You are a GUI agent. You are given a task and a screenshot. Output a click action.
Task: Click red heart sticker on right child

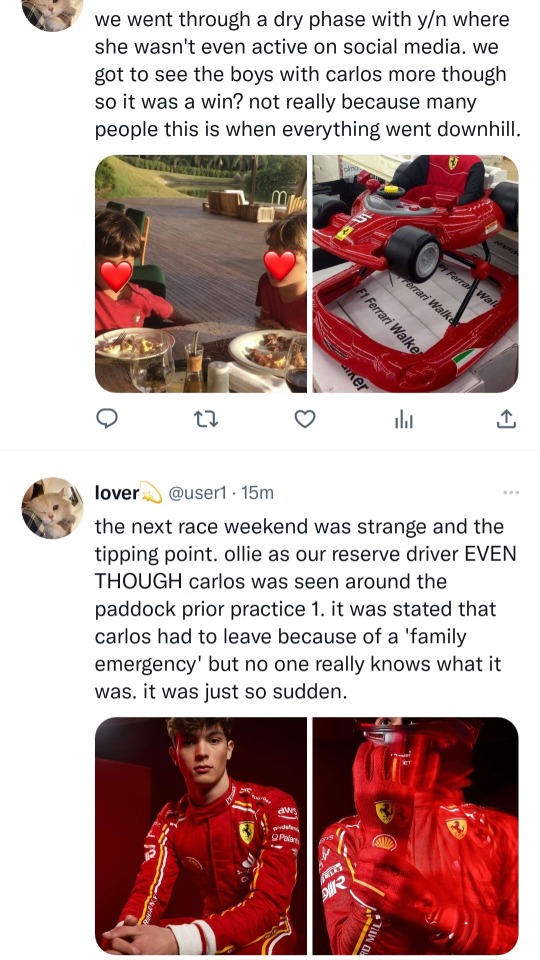tap(280, 266)
